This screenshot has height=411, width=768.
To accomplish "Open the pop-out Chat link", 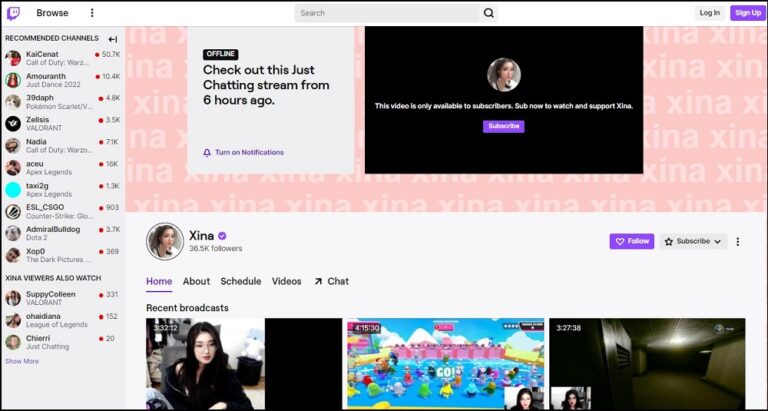I will click(x=331, y=281).
